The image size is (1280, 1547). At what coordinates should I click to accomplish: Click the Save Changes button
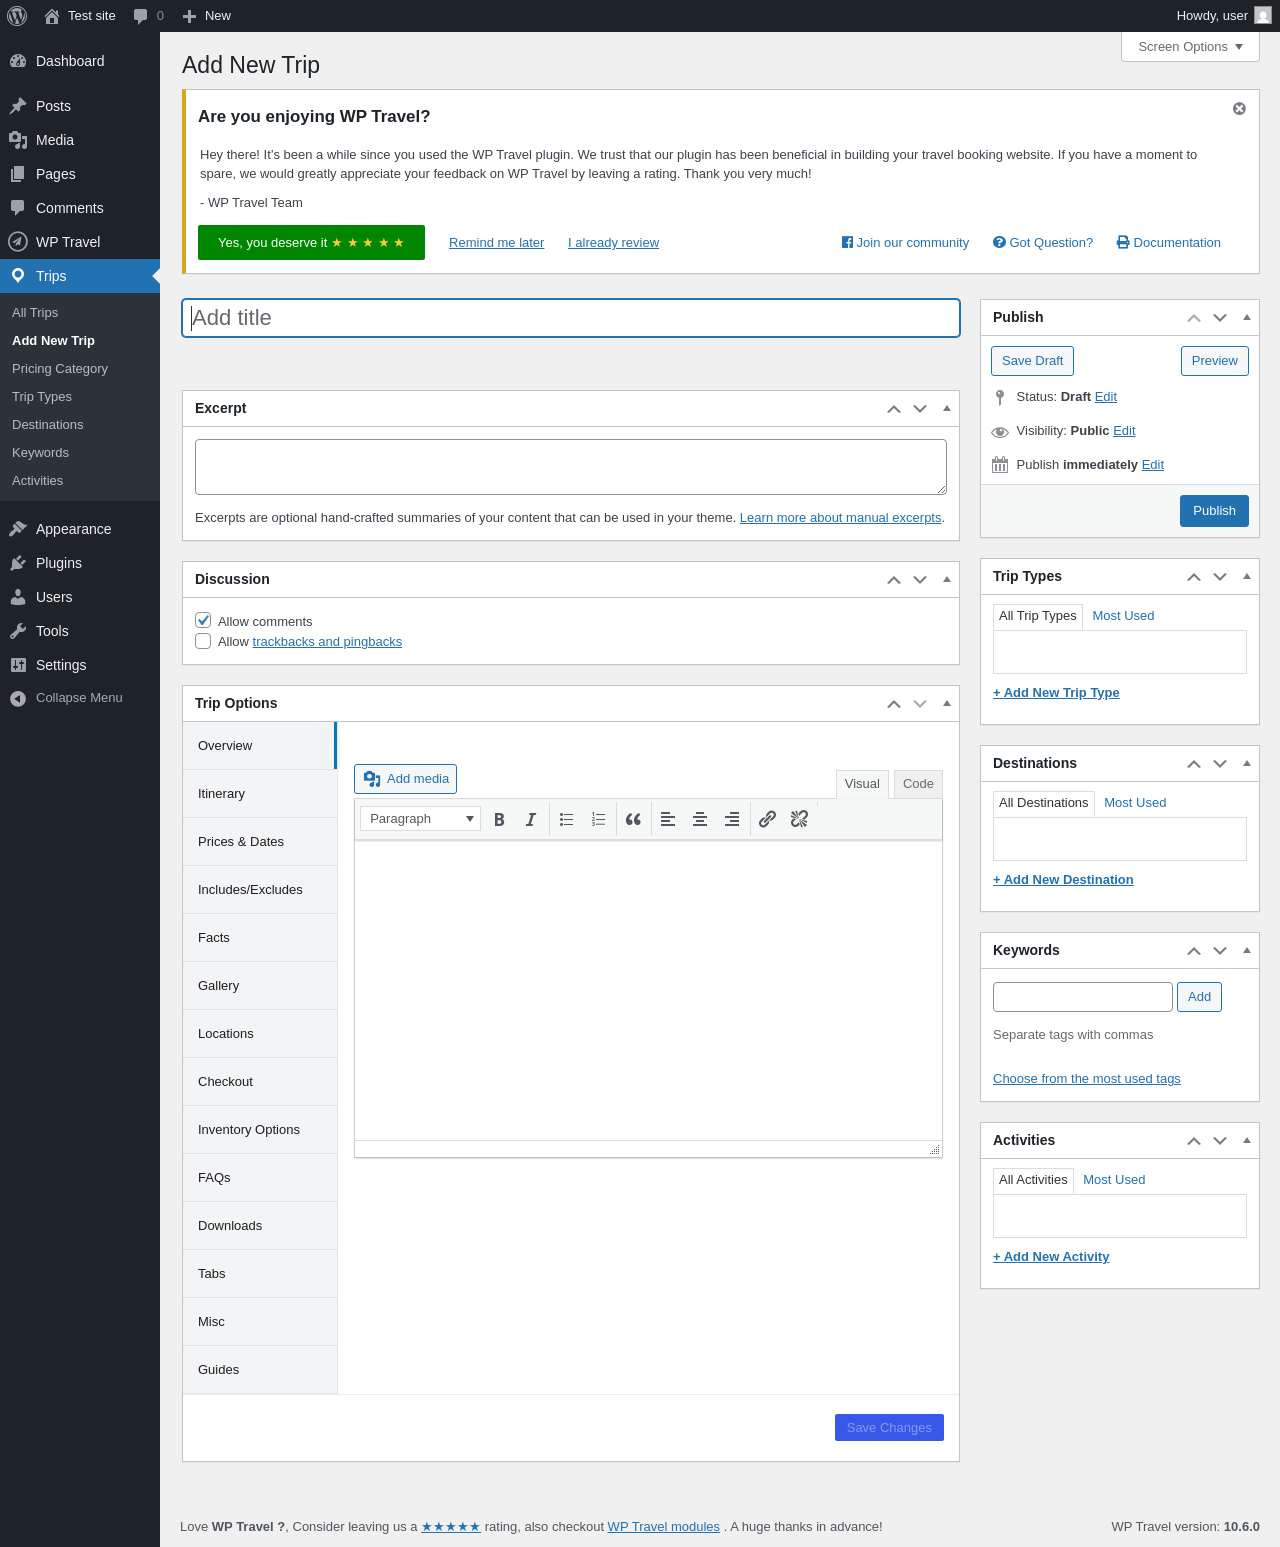tap(889, 1428)
